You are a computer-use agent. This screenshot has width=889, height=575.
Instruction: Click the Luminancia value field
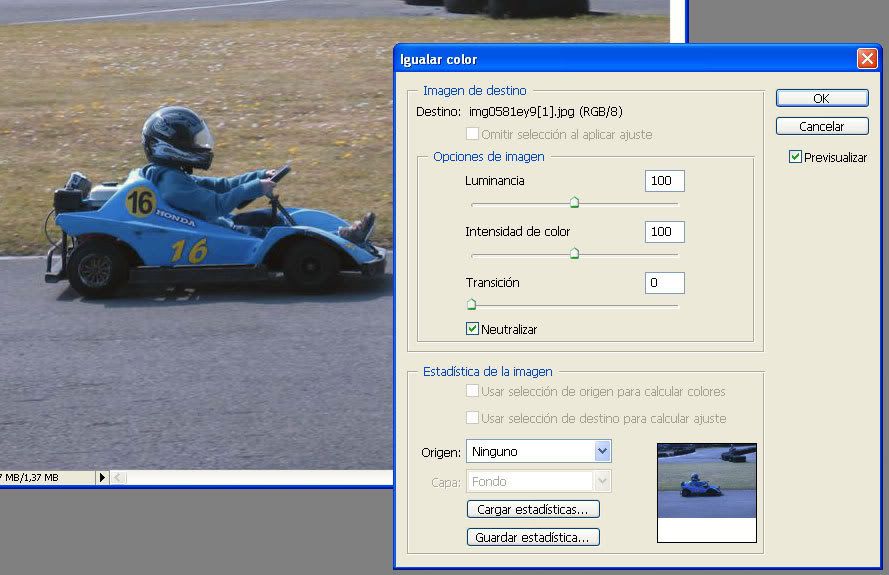point(664,181)
